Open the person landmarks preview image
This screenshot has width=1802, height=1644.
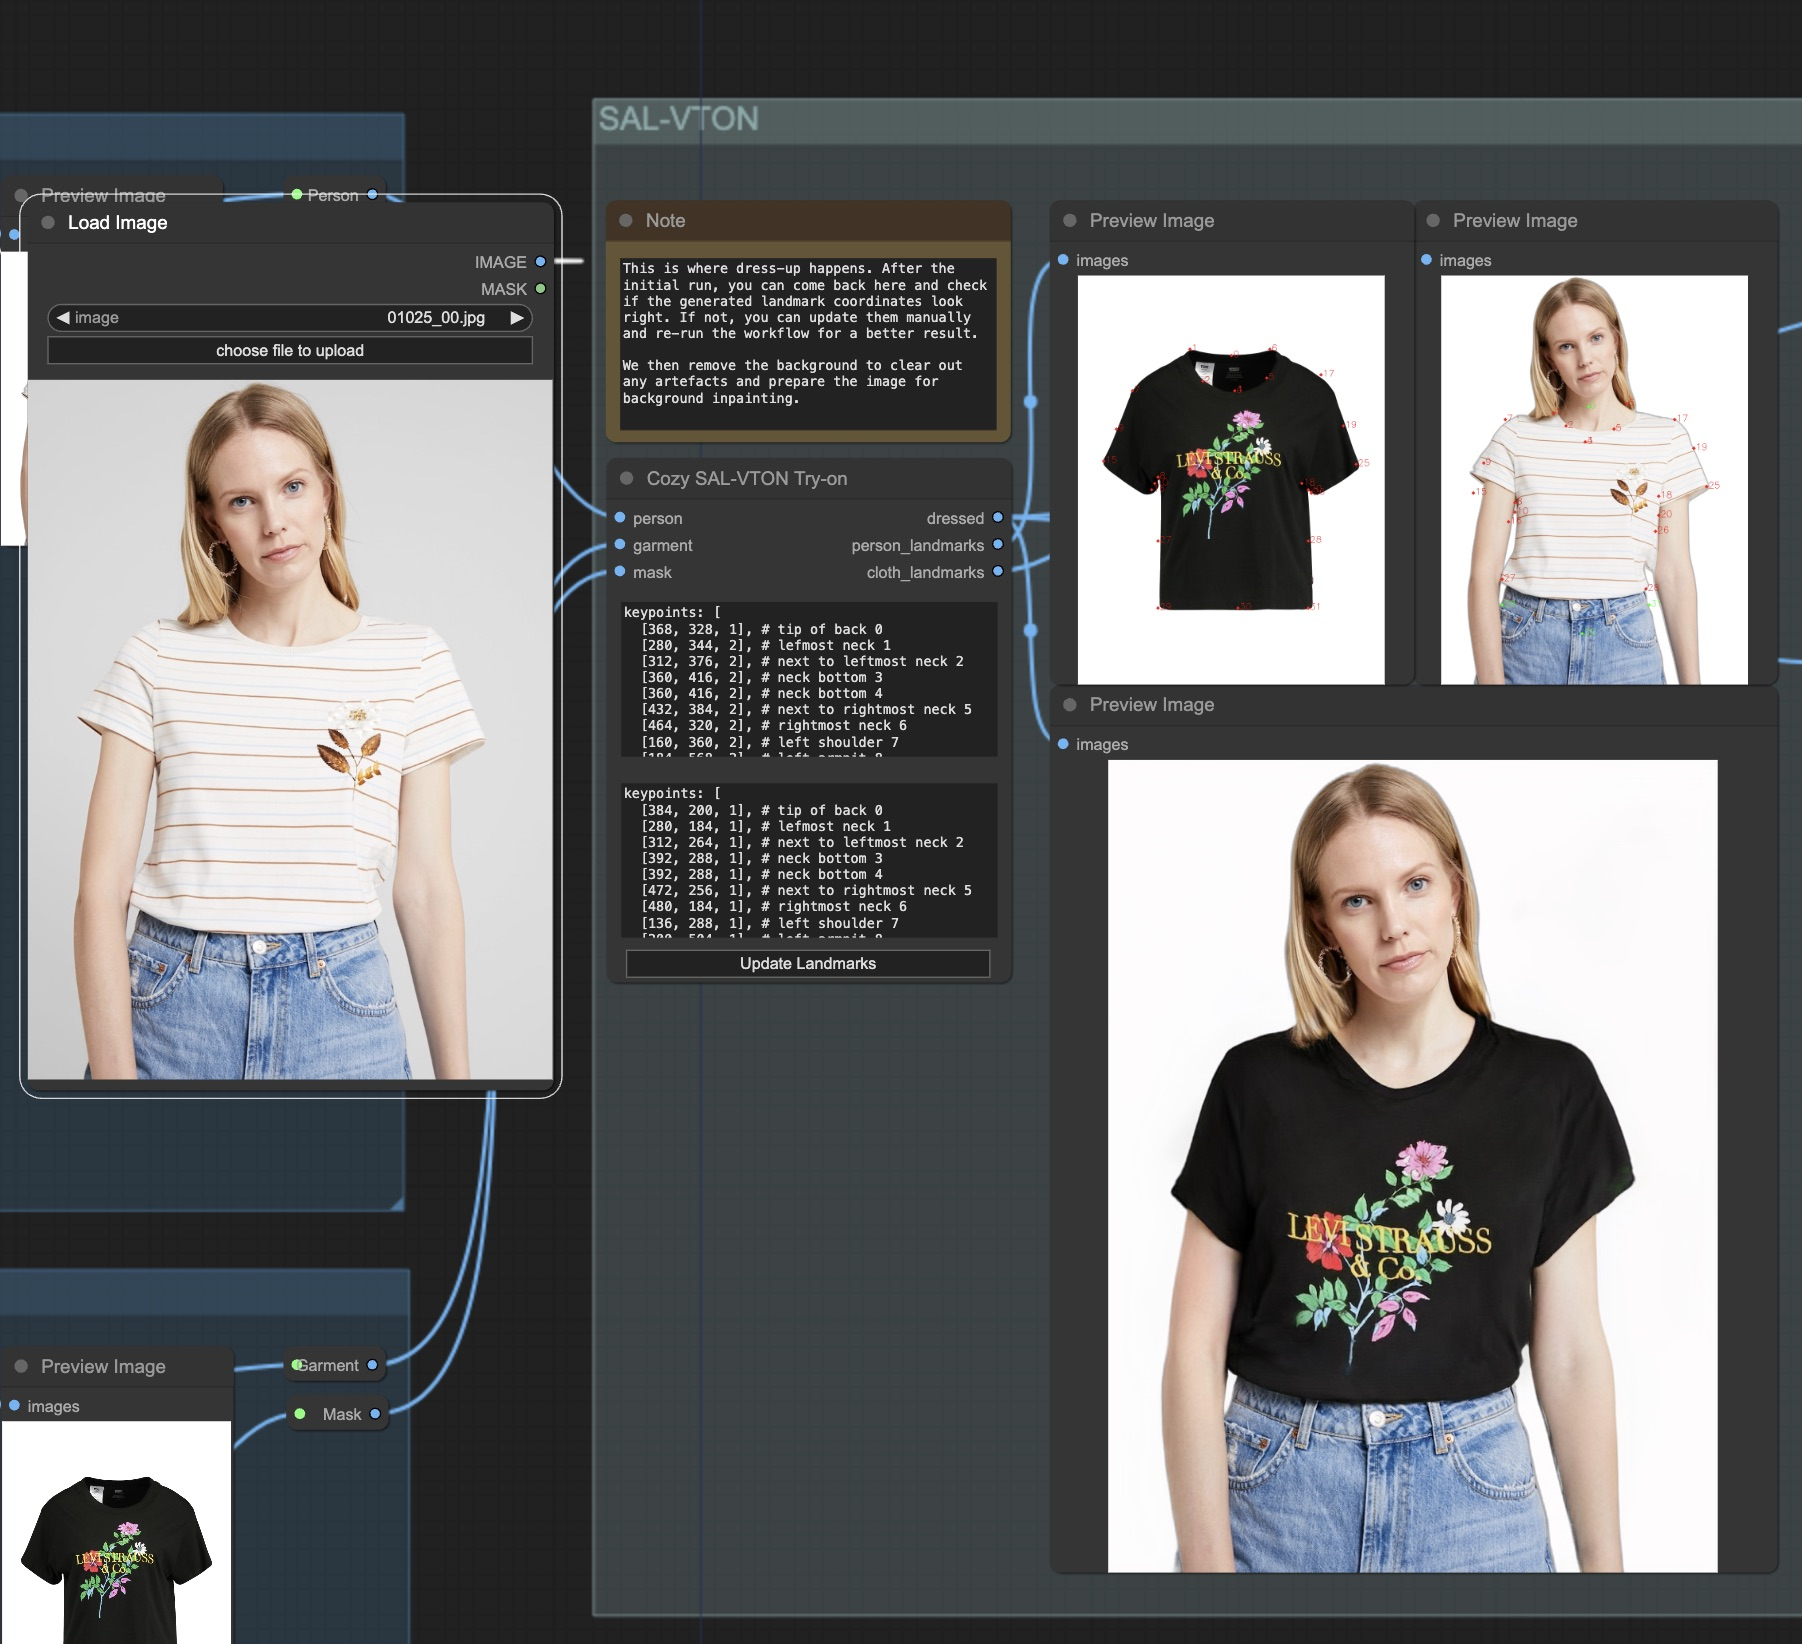(1594, 480)
